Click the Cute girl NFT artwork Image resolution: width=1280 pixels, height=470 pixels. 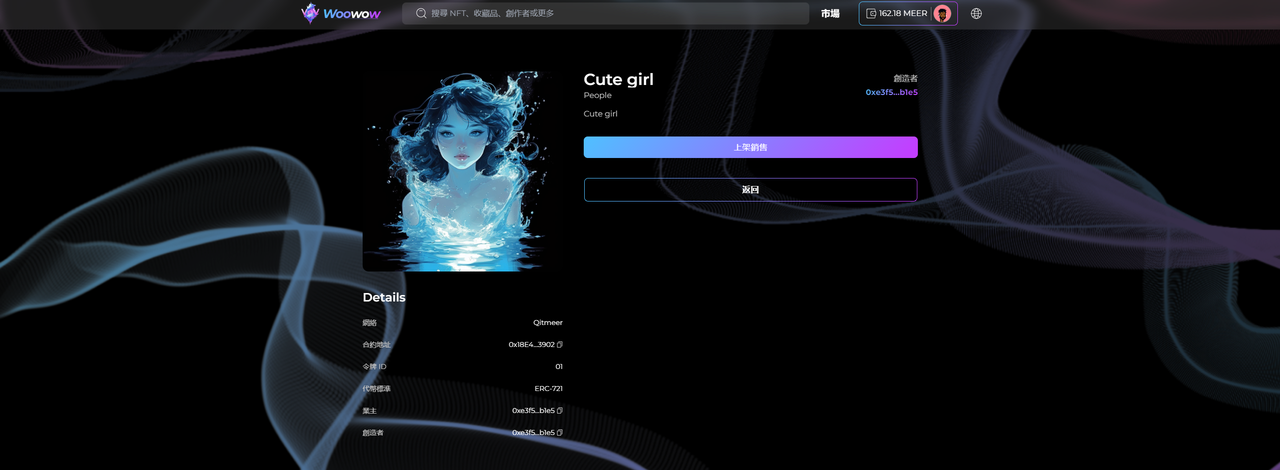(454, 170)
